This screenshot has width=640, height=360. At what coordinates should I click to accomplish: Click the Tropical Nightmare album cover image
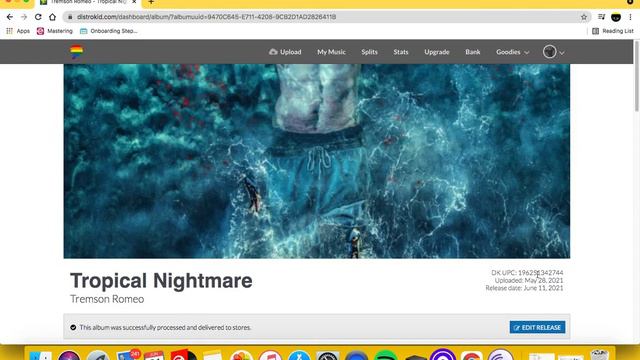coord(317,161)
